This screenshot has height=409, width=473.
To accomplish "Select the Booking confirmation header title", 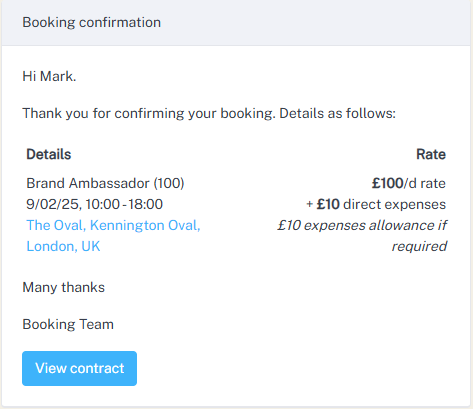I will [x=91, y=22].
